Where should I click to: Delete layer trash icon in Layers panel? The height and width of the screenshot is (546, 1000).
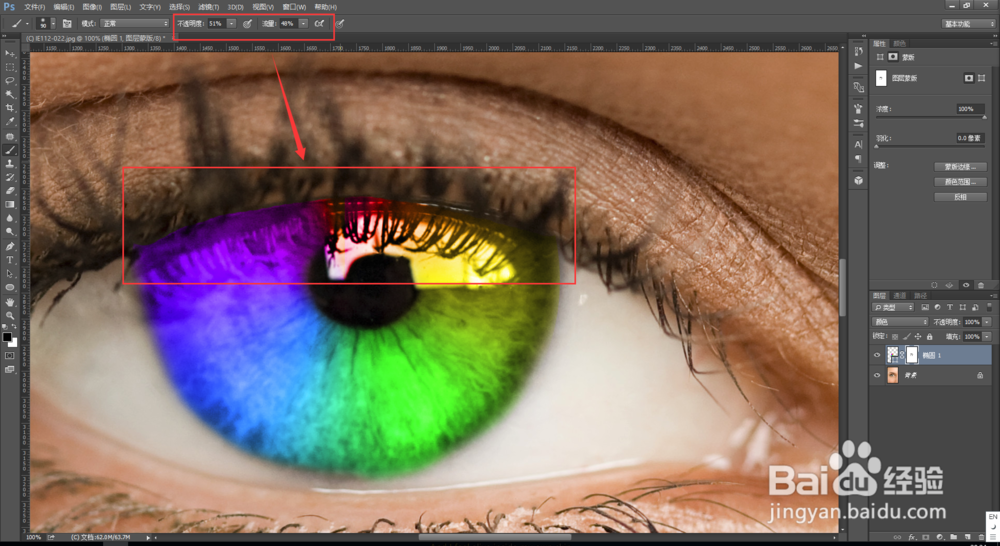(982, 537)
